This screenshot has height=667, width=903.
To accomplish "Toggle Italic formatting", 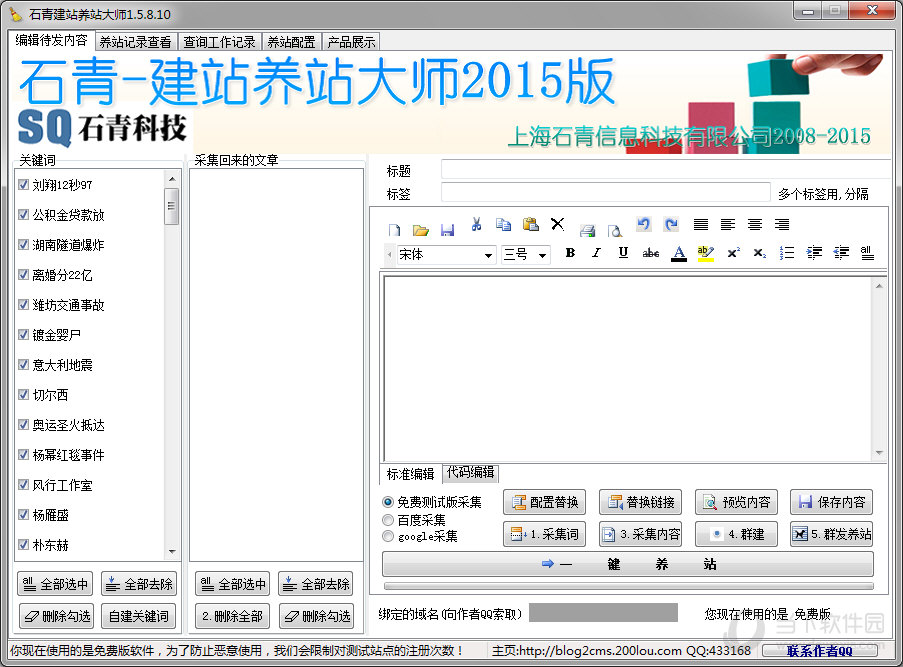I will [x=597, y=252].
